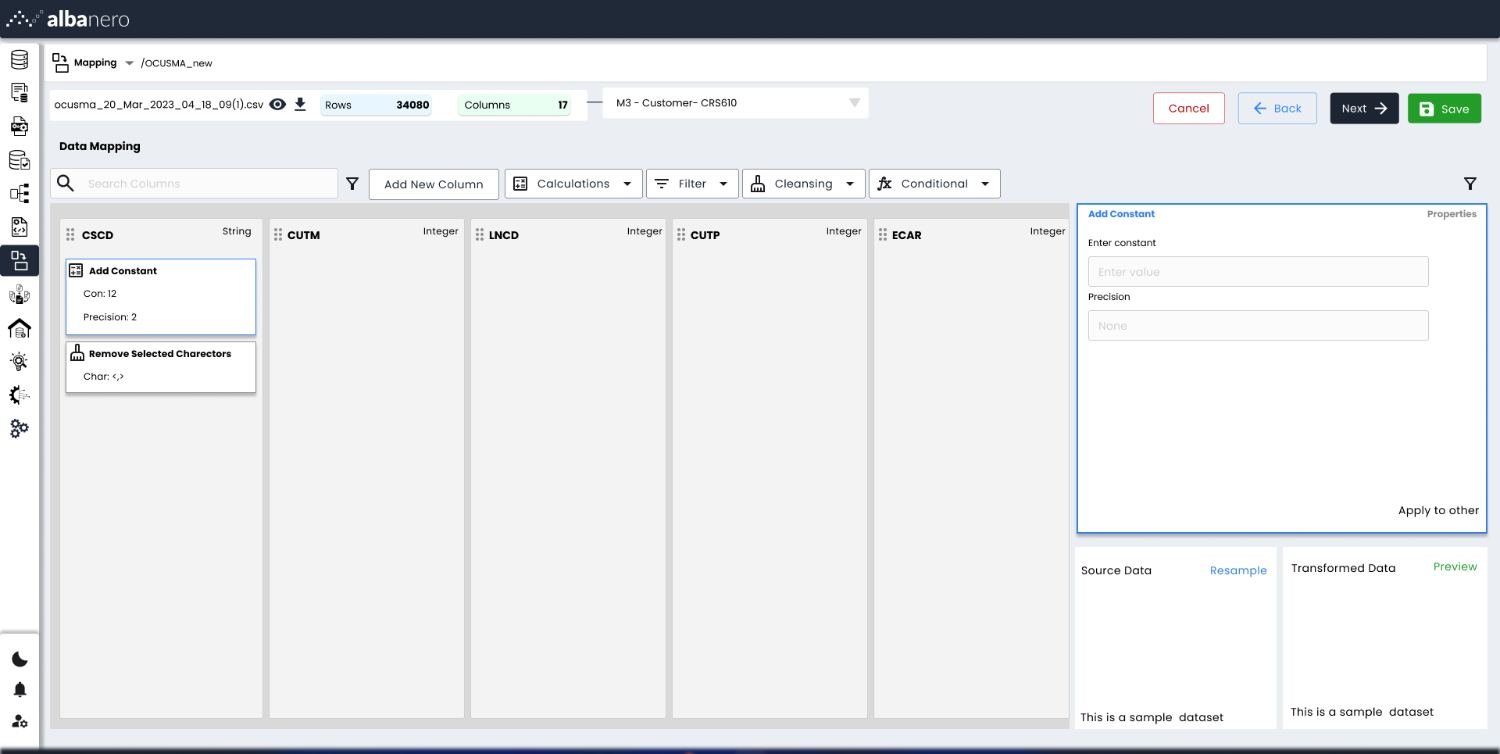
Task: Open the Calculations dropdown
Action: 573,184
